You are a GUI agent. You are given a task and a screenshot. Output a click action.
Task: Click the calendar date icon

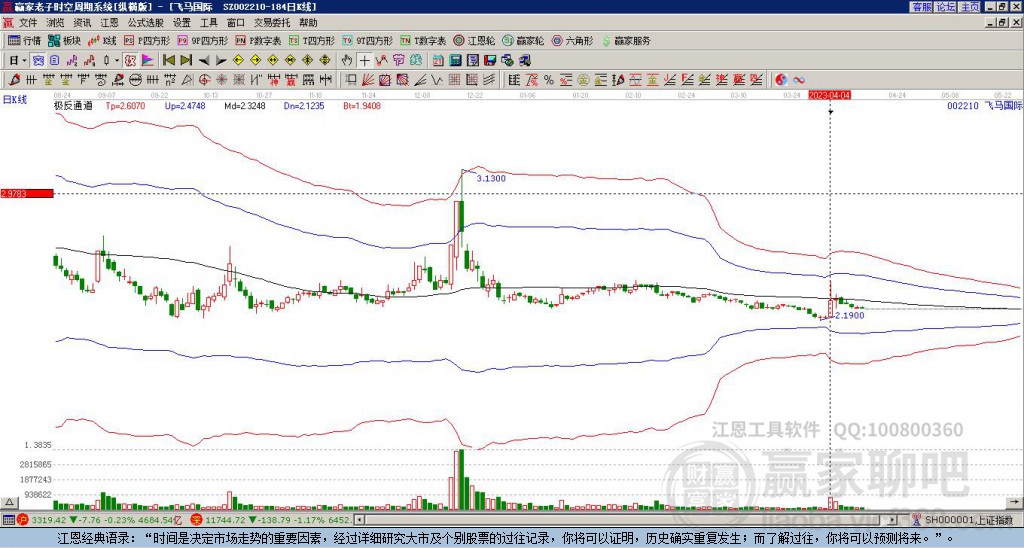(438, 61)
